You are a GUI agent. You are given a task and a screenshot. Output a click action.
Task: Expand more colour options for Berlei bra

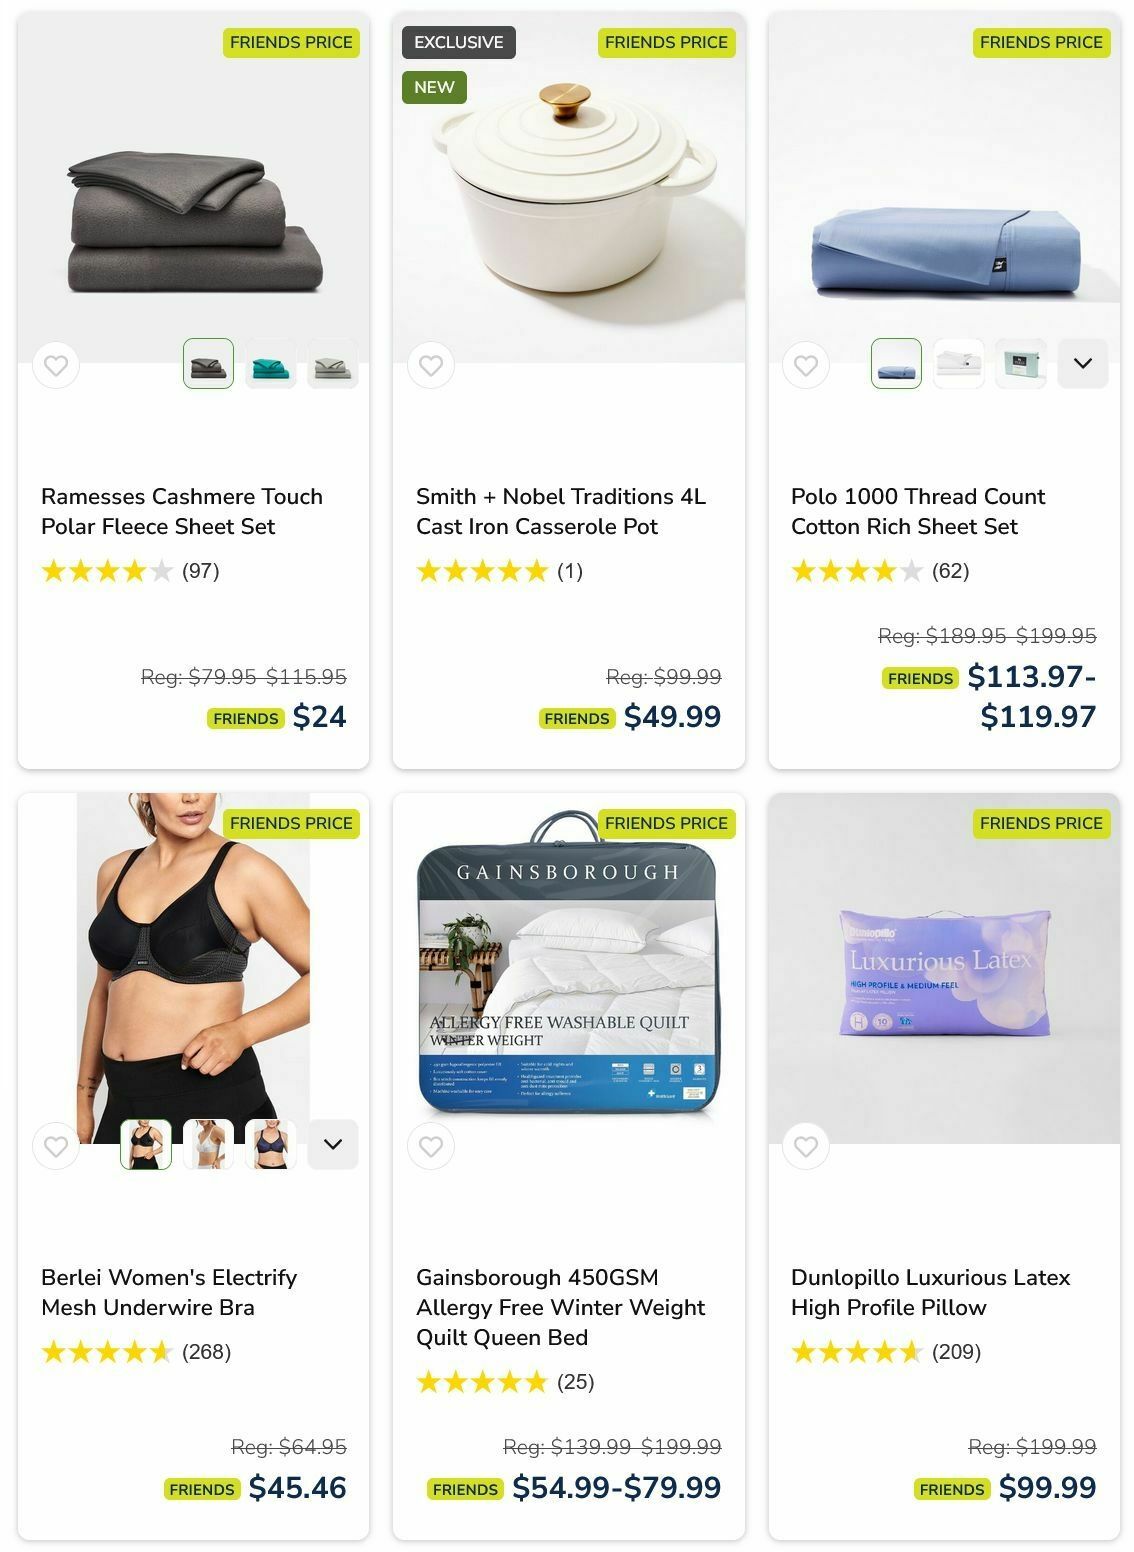point(333,1144)
